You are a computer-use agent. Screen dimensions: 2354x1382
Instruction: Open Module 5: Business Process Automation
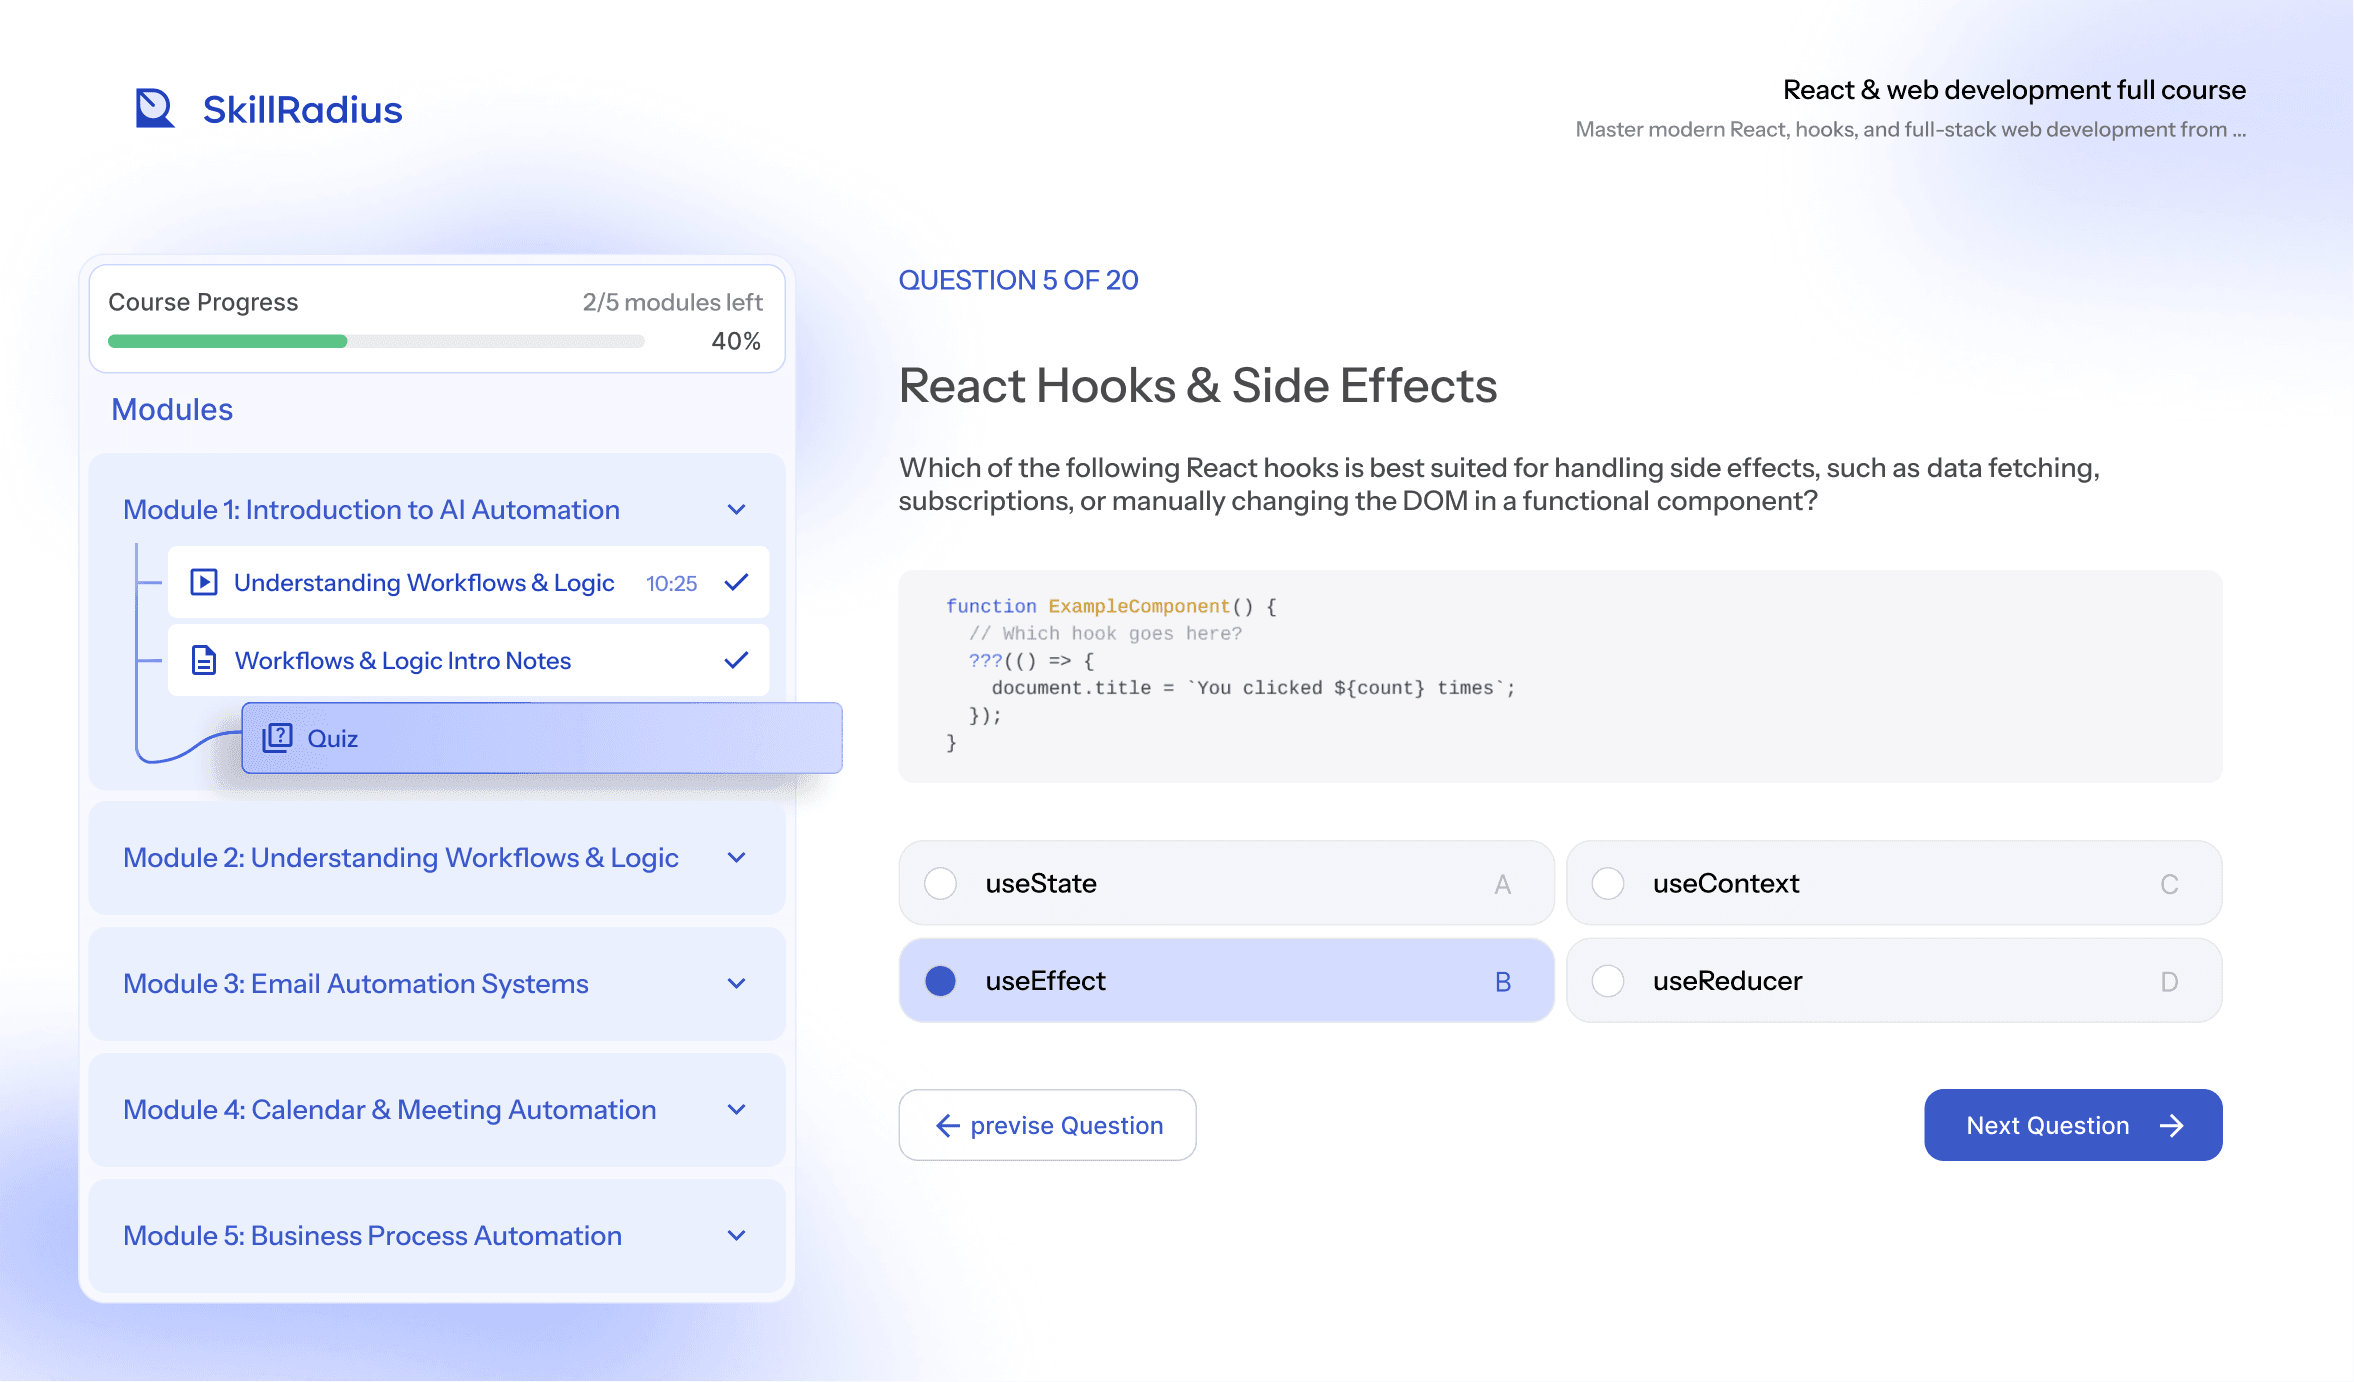437,1236
